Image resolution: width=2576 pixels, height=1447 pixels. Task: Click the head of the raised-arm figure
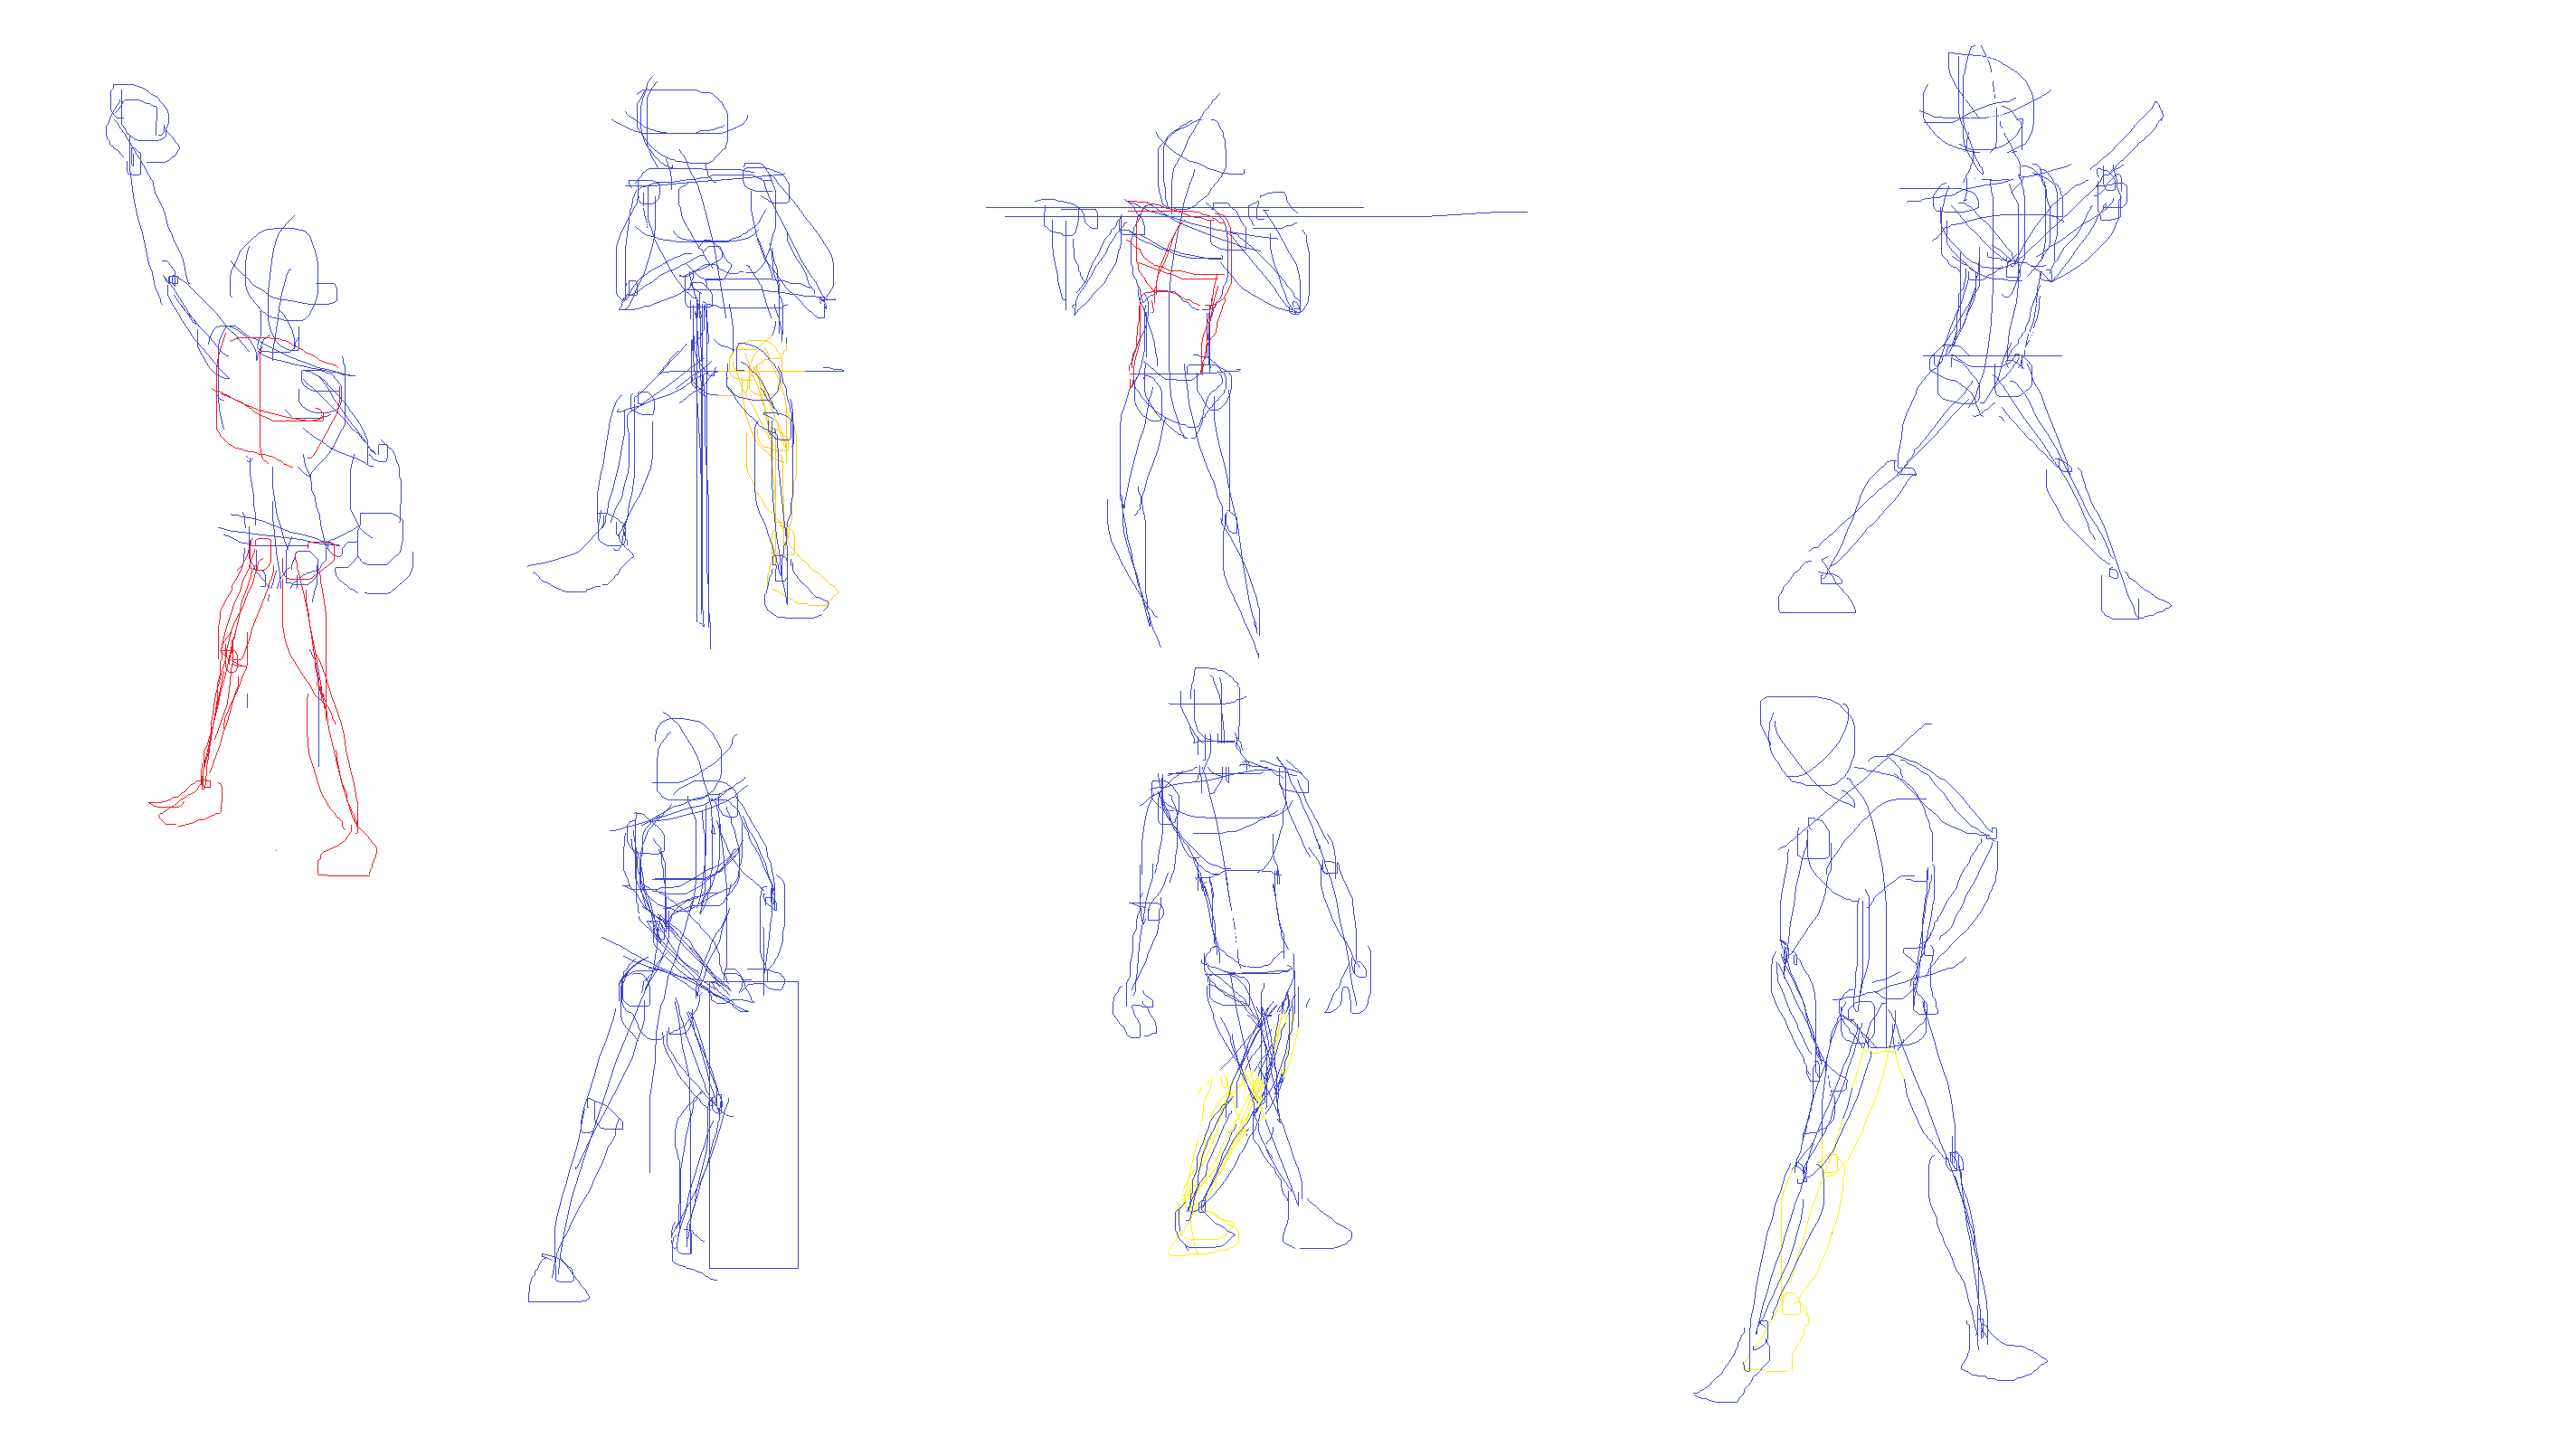[283, 274]
